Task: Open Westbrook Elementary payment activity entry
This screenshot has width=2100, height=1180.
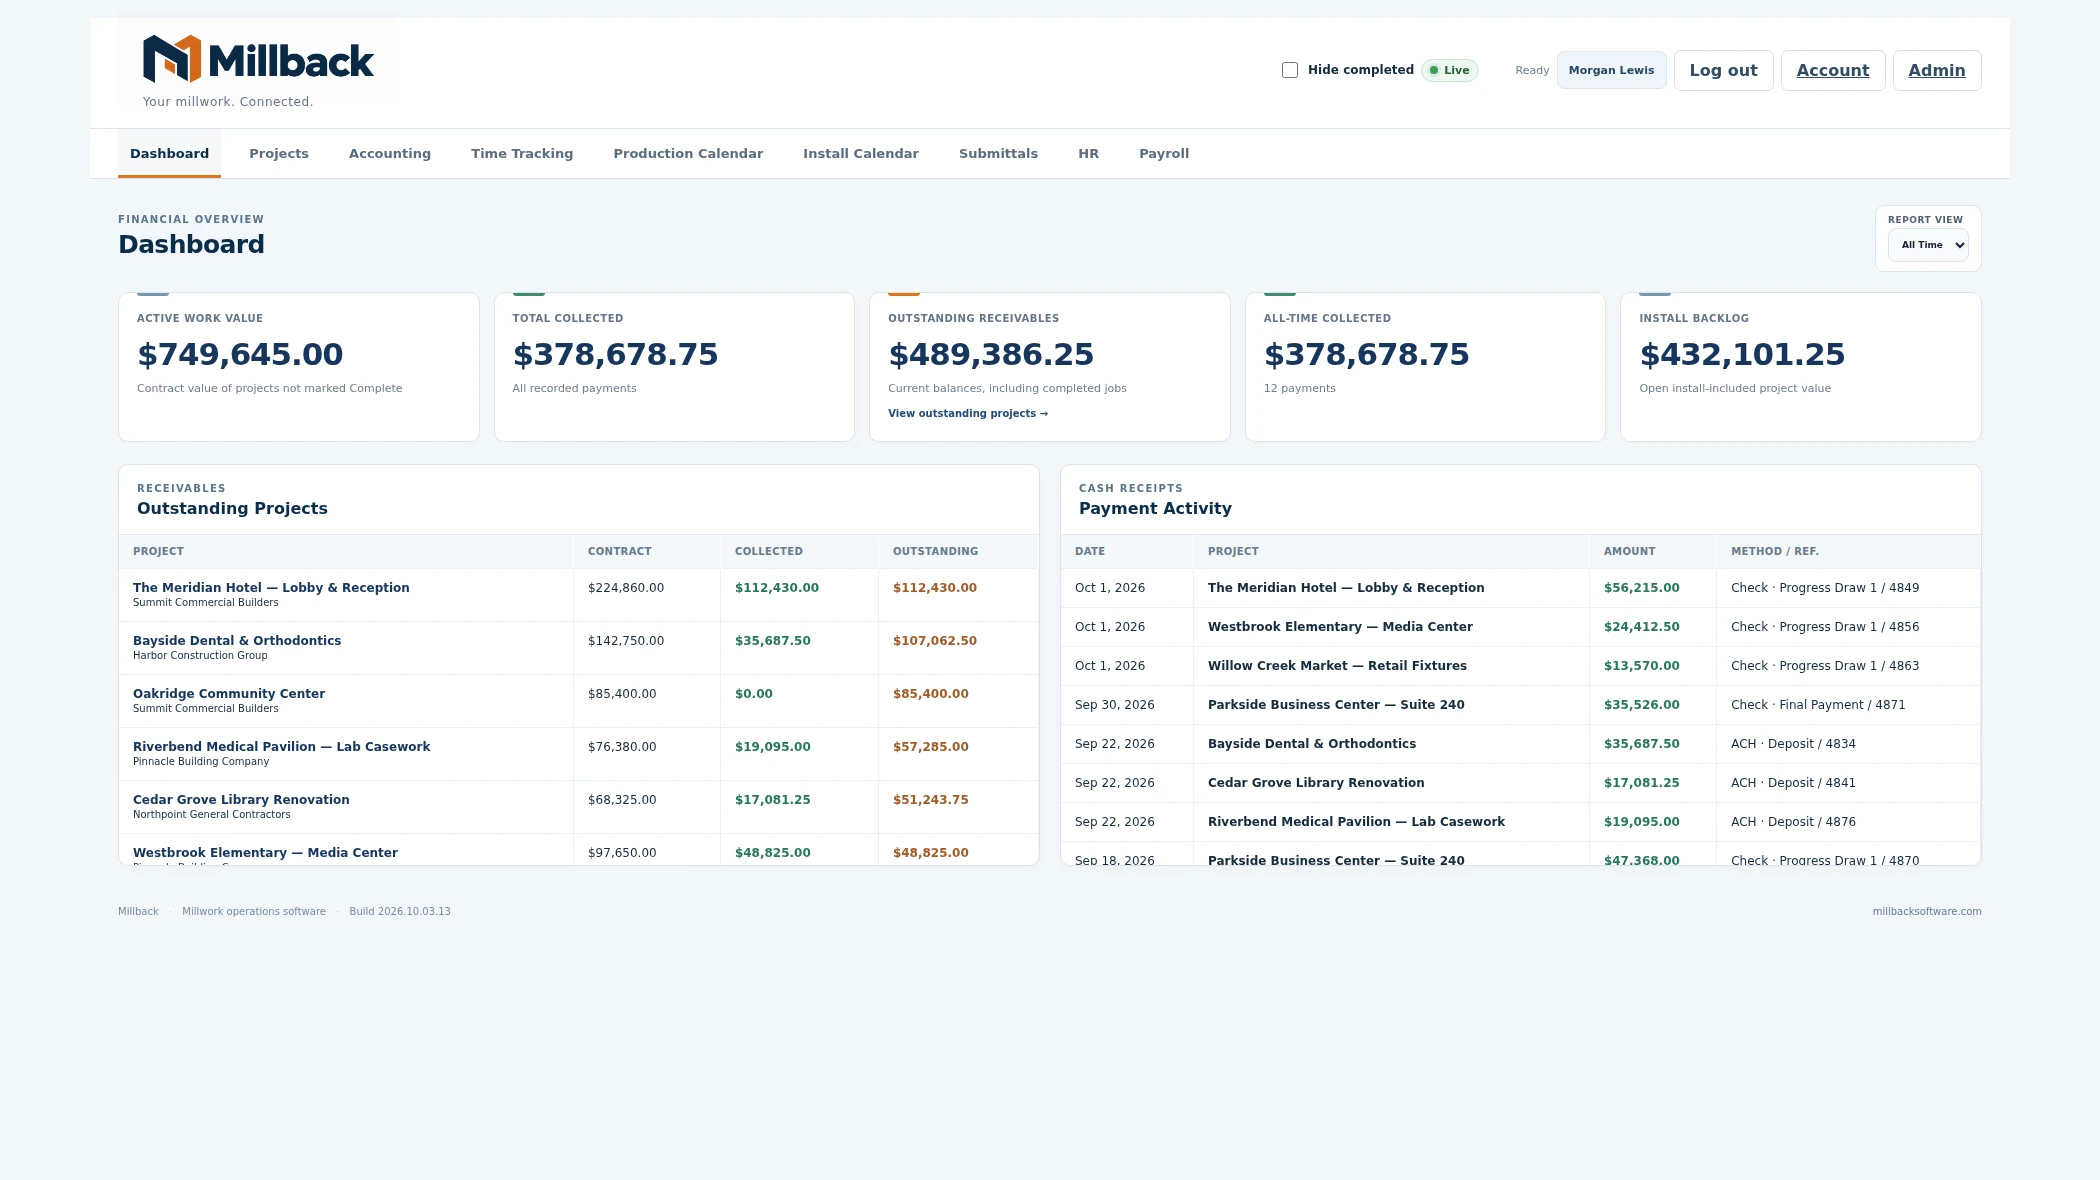Action: pos(1520,627)
